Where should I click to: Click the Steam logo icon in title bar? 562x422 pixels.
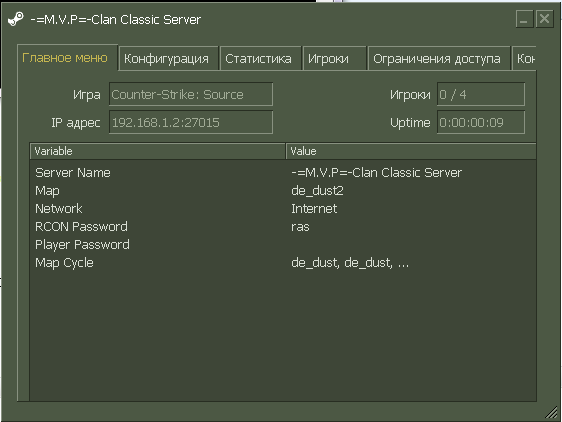point(16,19)
